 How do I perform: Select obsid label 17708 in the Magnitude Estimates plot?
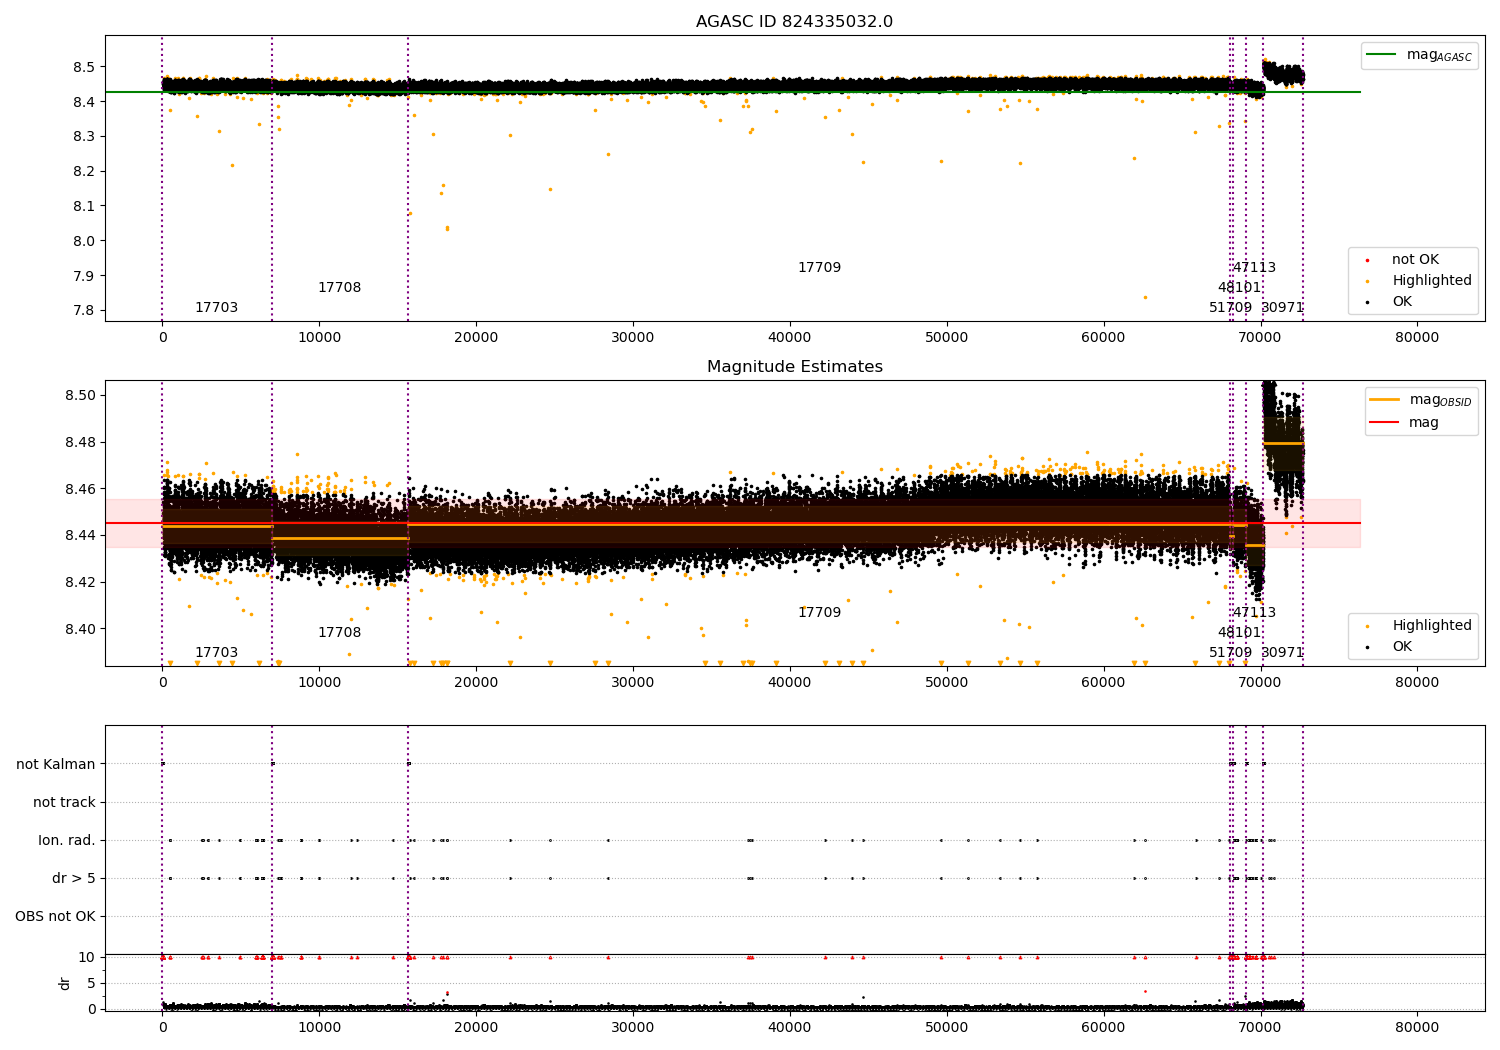click(339, 633)
